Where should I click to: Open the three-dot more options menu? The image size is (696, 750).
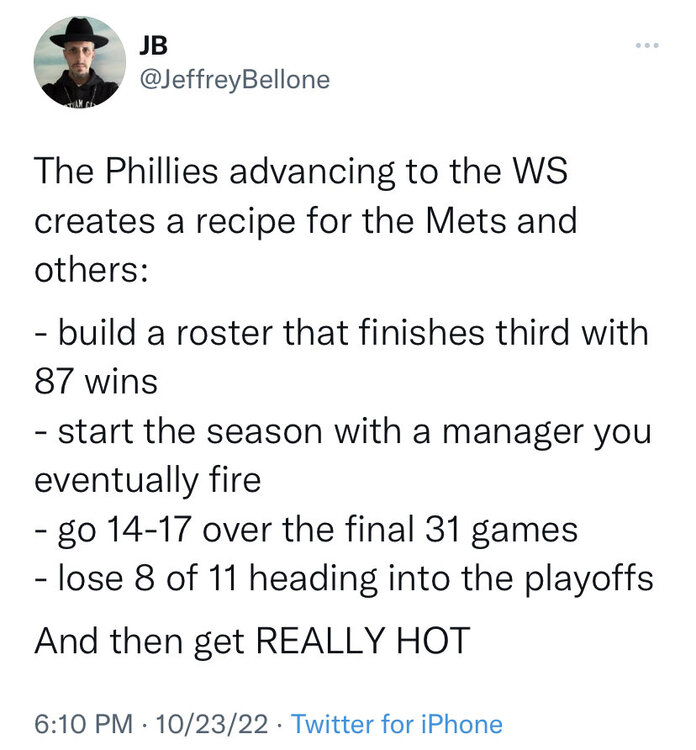[x=647, y=45]
